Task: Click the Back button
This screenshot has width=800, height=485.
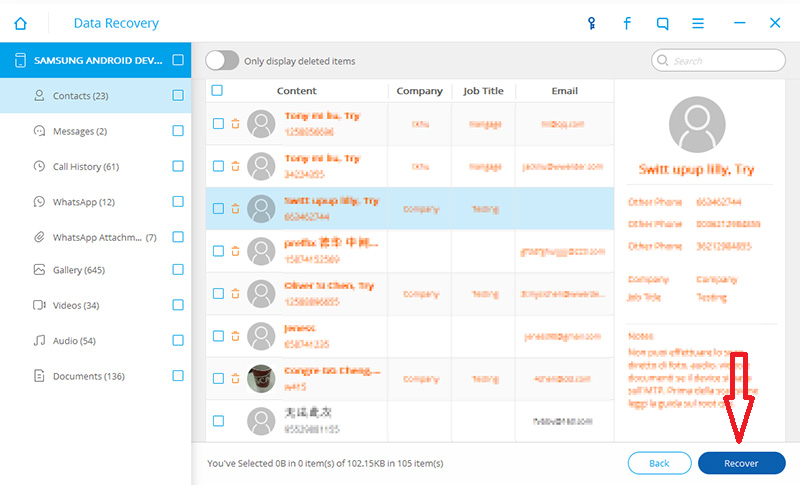Action: (659, 463)
